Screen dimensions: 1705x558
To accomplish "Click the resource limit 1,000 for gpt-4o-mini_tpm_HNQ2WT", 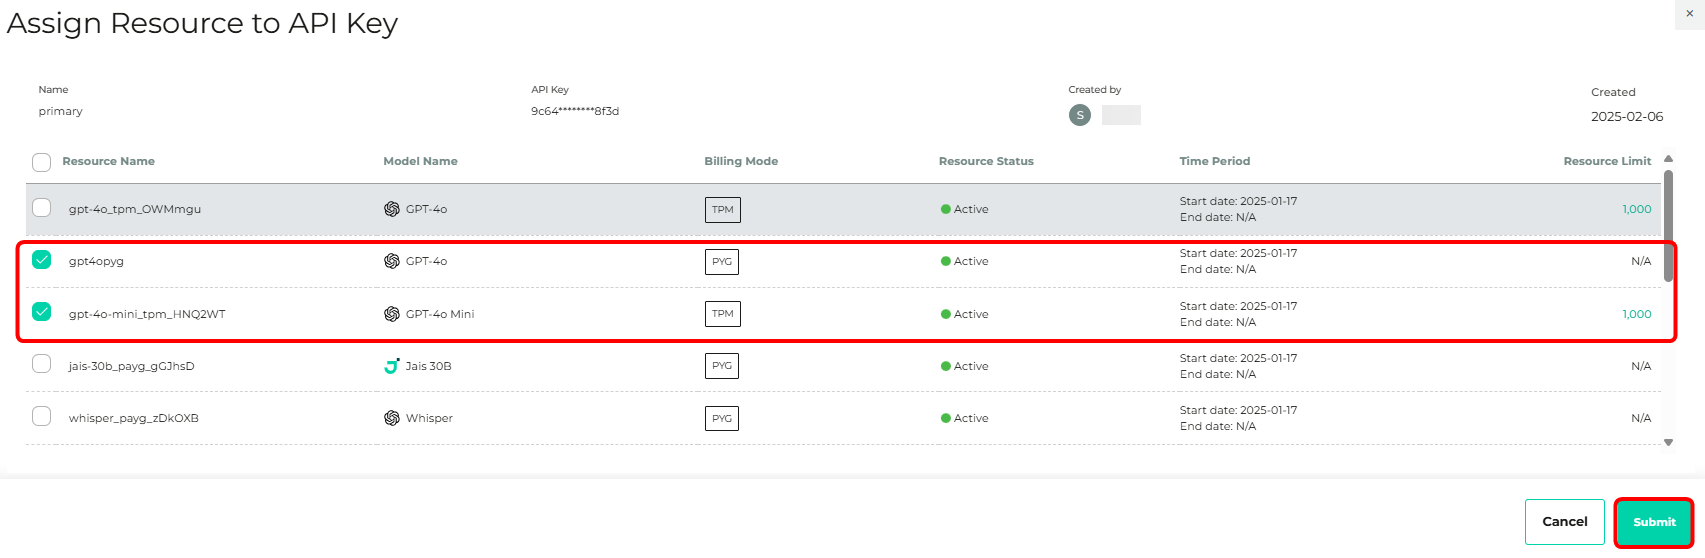I will [x=1637, y=314].
